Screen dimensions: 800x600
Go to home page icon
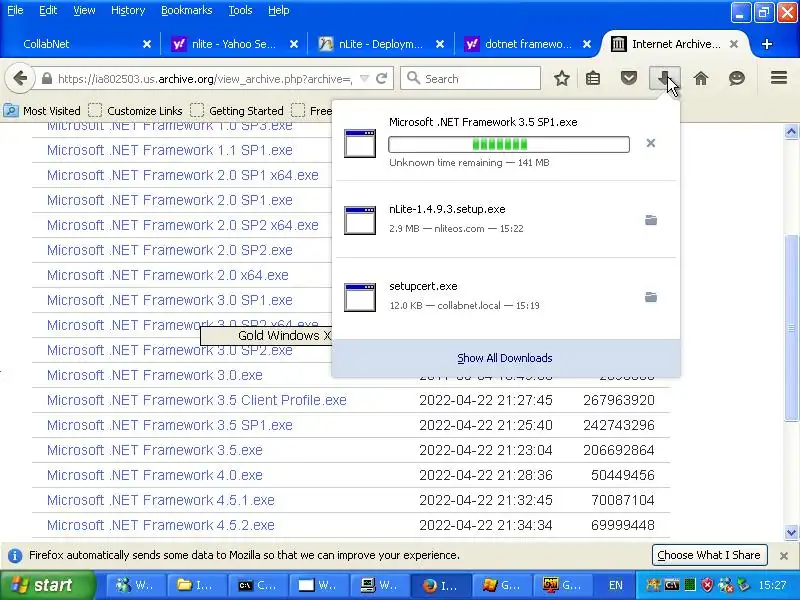[x=701, y=79]
